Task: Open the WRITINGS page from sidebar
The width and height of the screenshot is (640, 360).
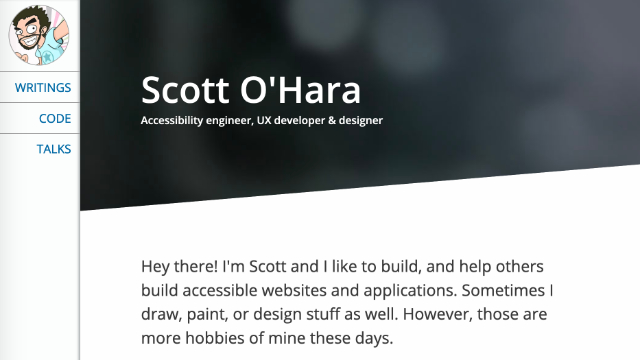Action: [x=43, y=88]
